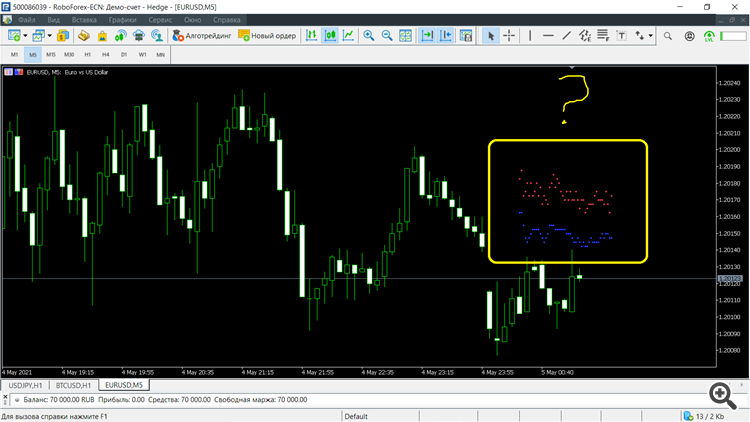Switch to the USDJPY,H1 chart tab

pos(25,385)
